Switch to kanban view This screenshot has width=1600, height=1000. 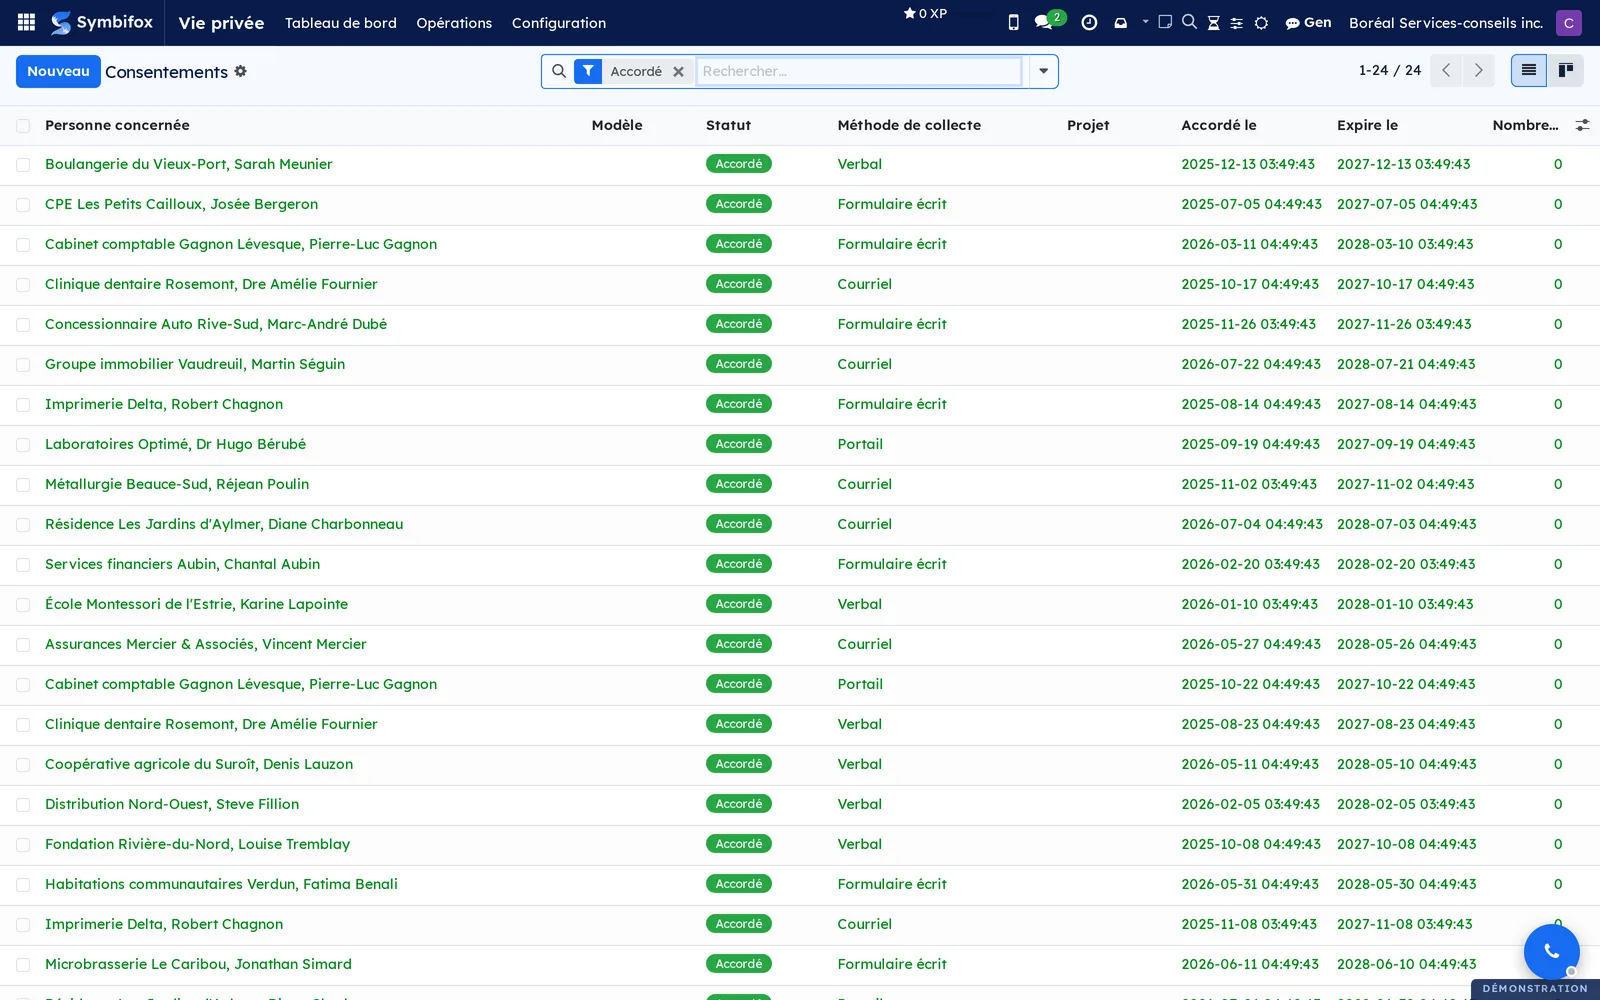click(x=1566, y=70)
